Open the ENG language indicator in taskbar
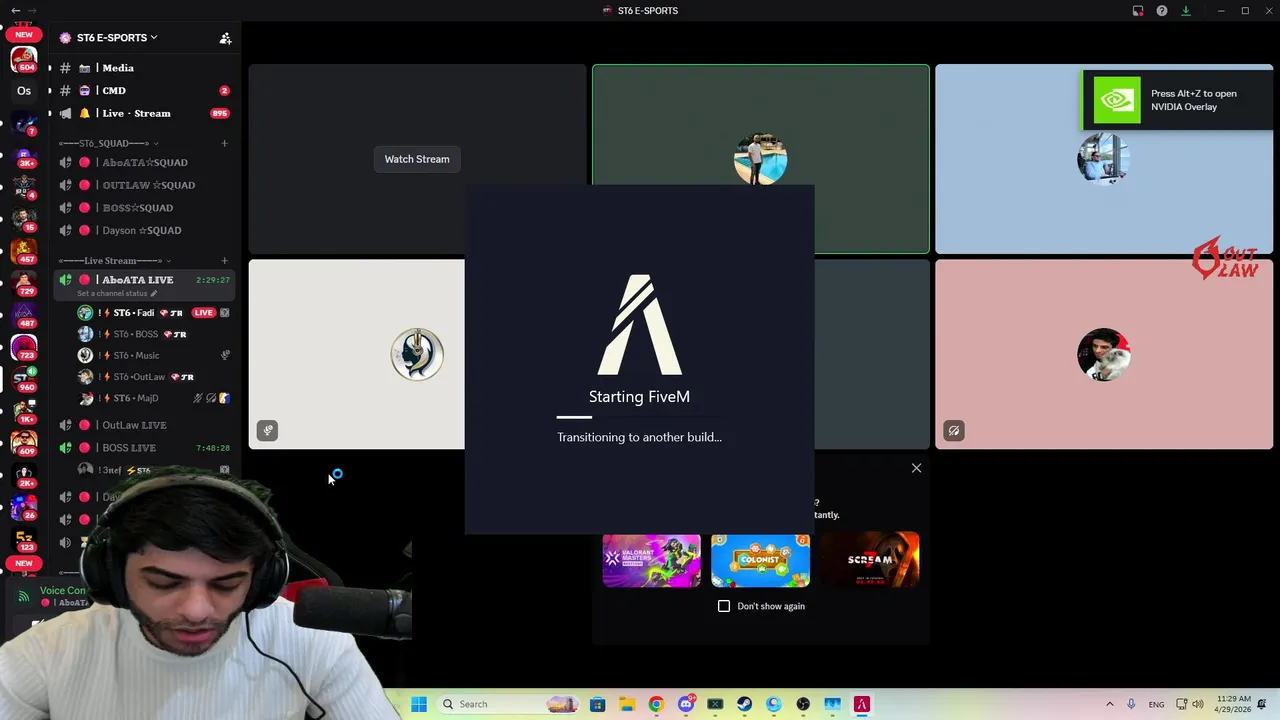Viewport: 1280px width, 720px height. 1156,704
